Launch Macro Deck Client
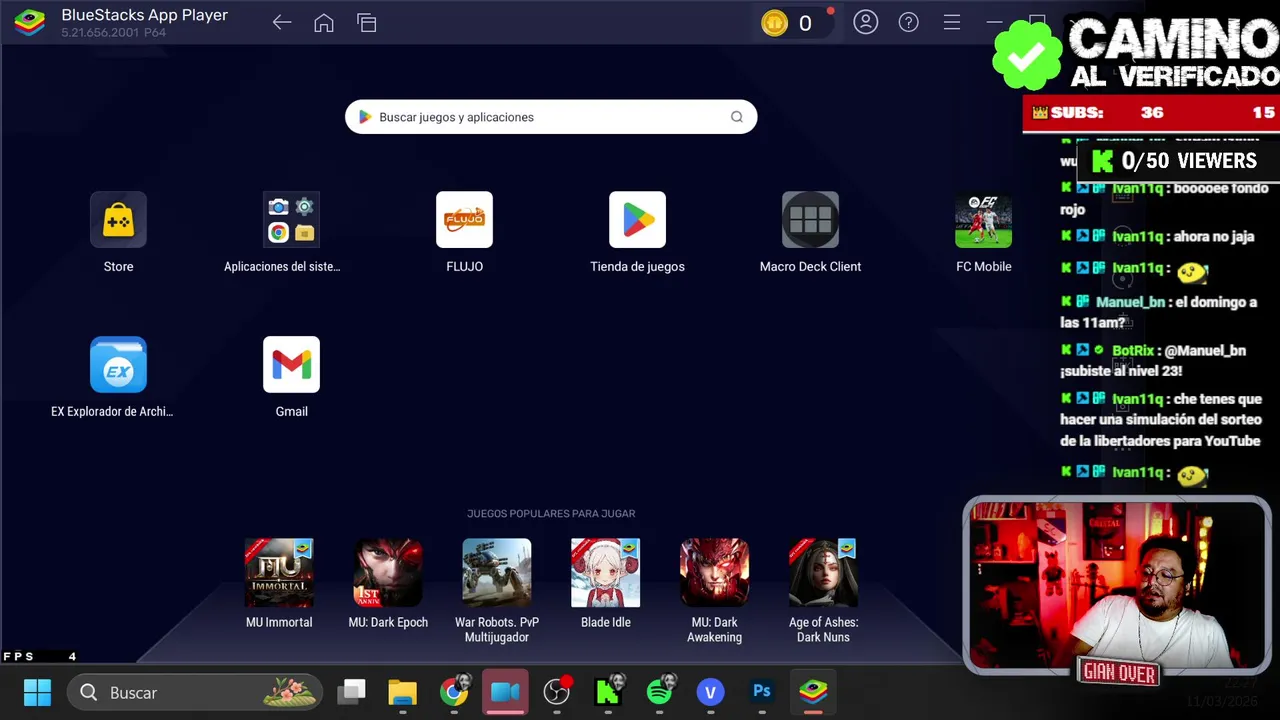 click(810, 220)
